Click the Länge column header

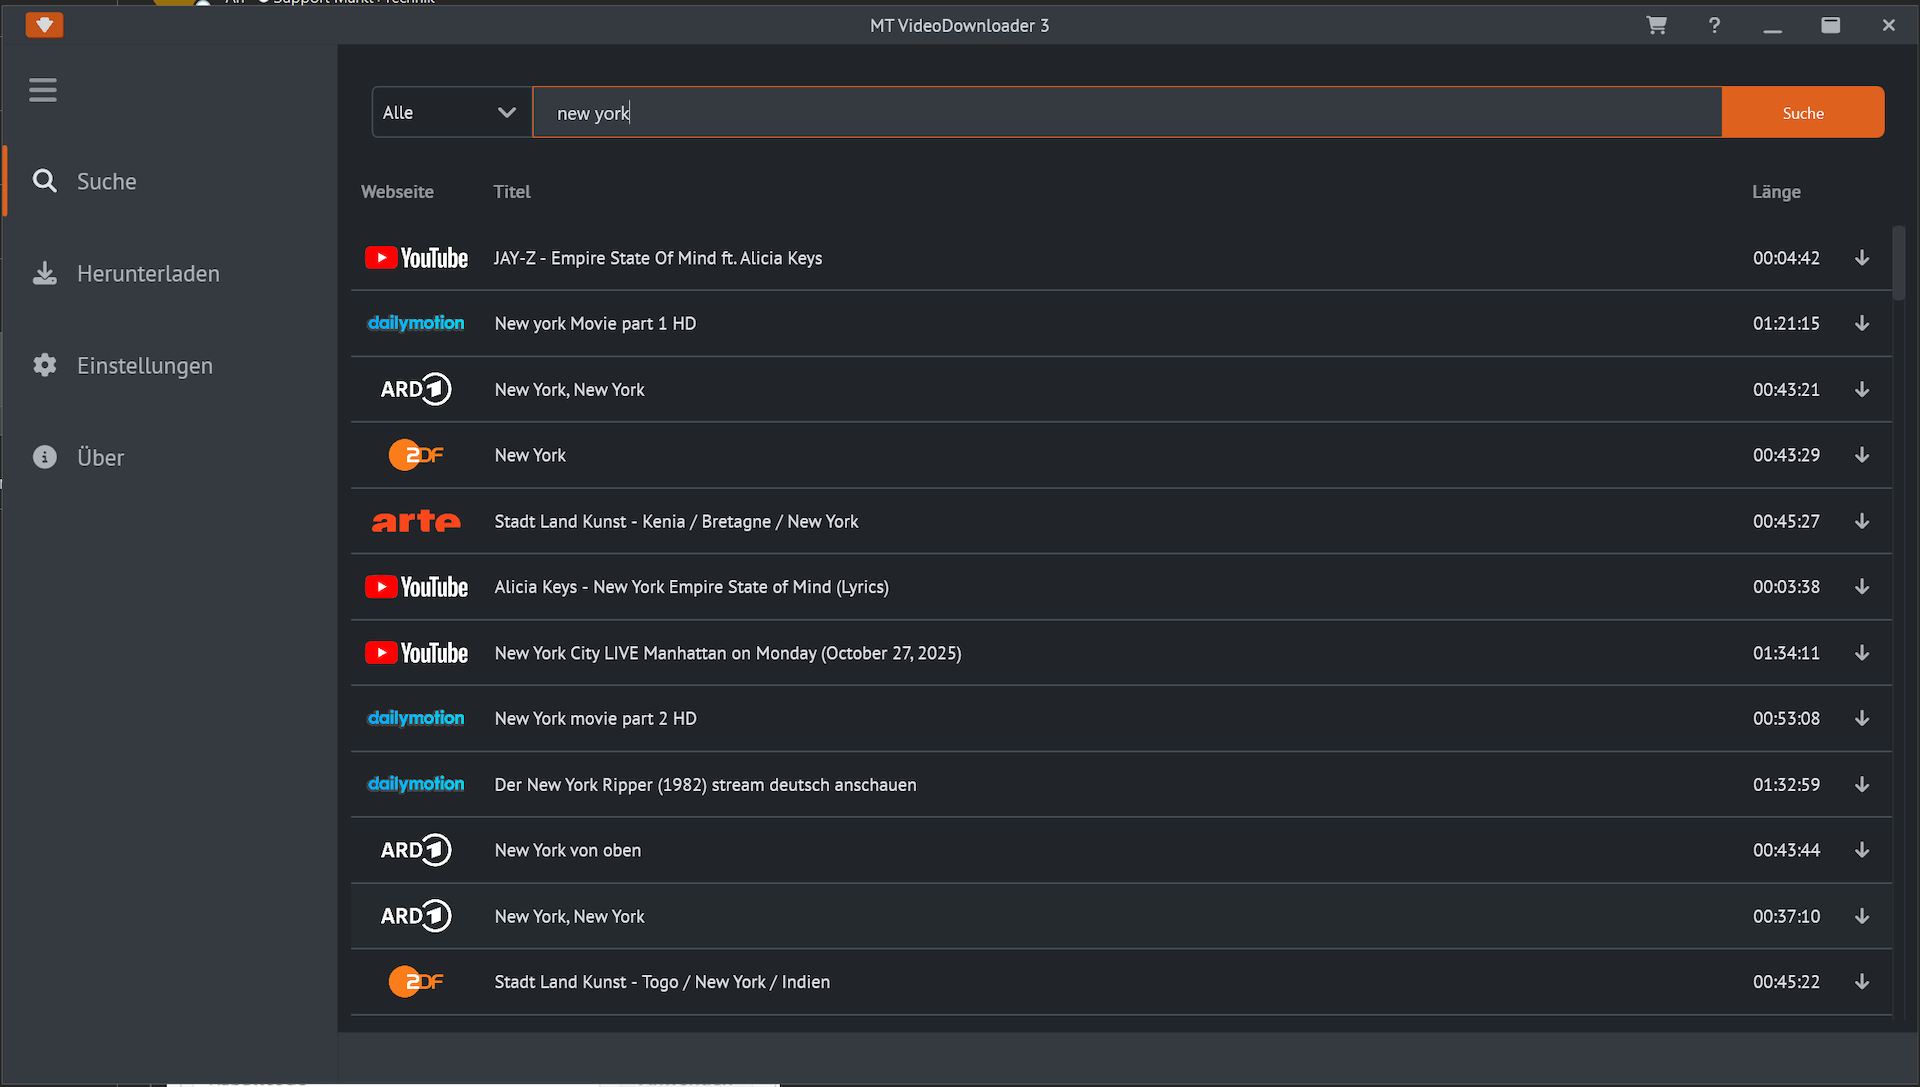1775,192
